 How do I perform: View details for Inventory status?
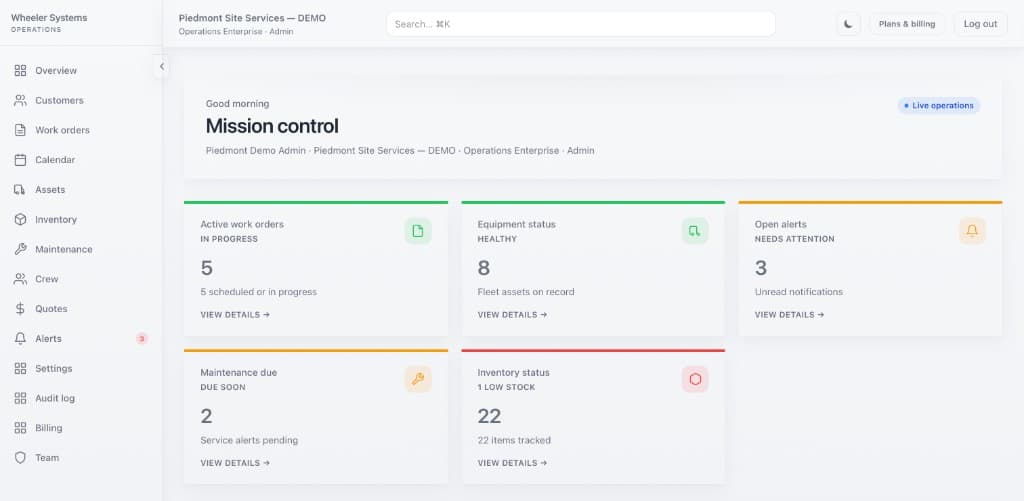[x=512, y=463]
